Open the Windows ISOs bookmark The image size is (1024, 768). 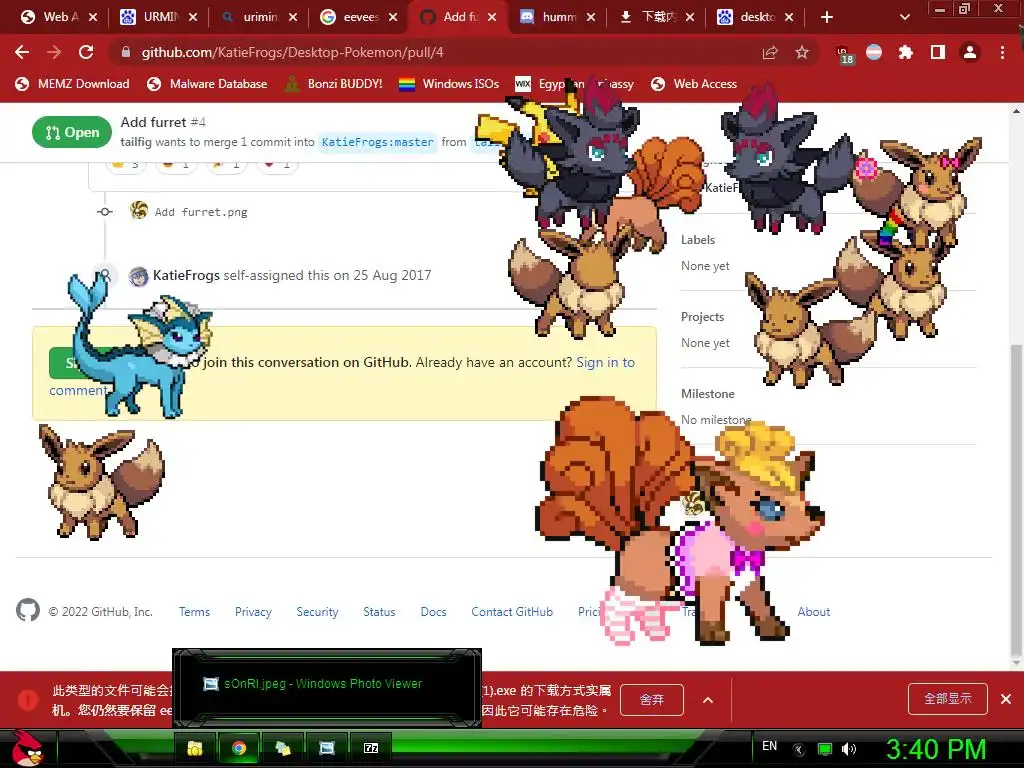pyautogui.click(x=449, y=84)
